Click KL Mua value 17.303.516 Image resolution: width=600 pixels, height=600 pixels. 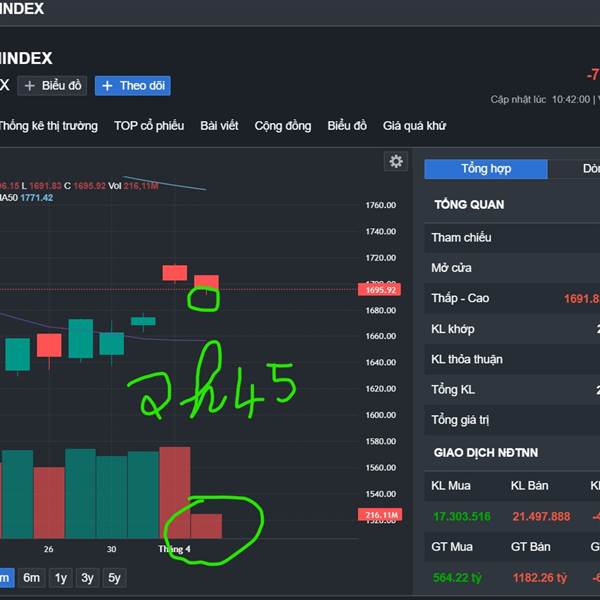(461, 517)
